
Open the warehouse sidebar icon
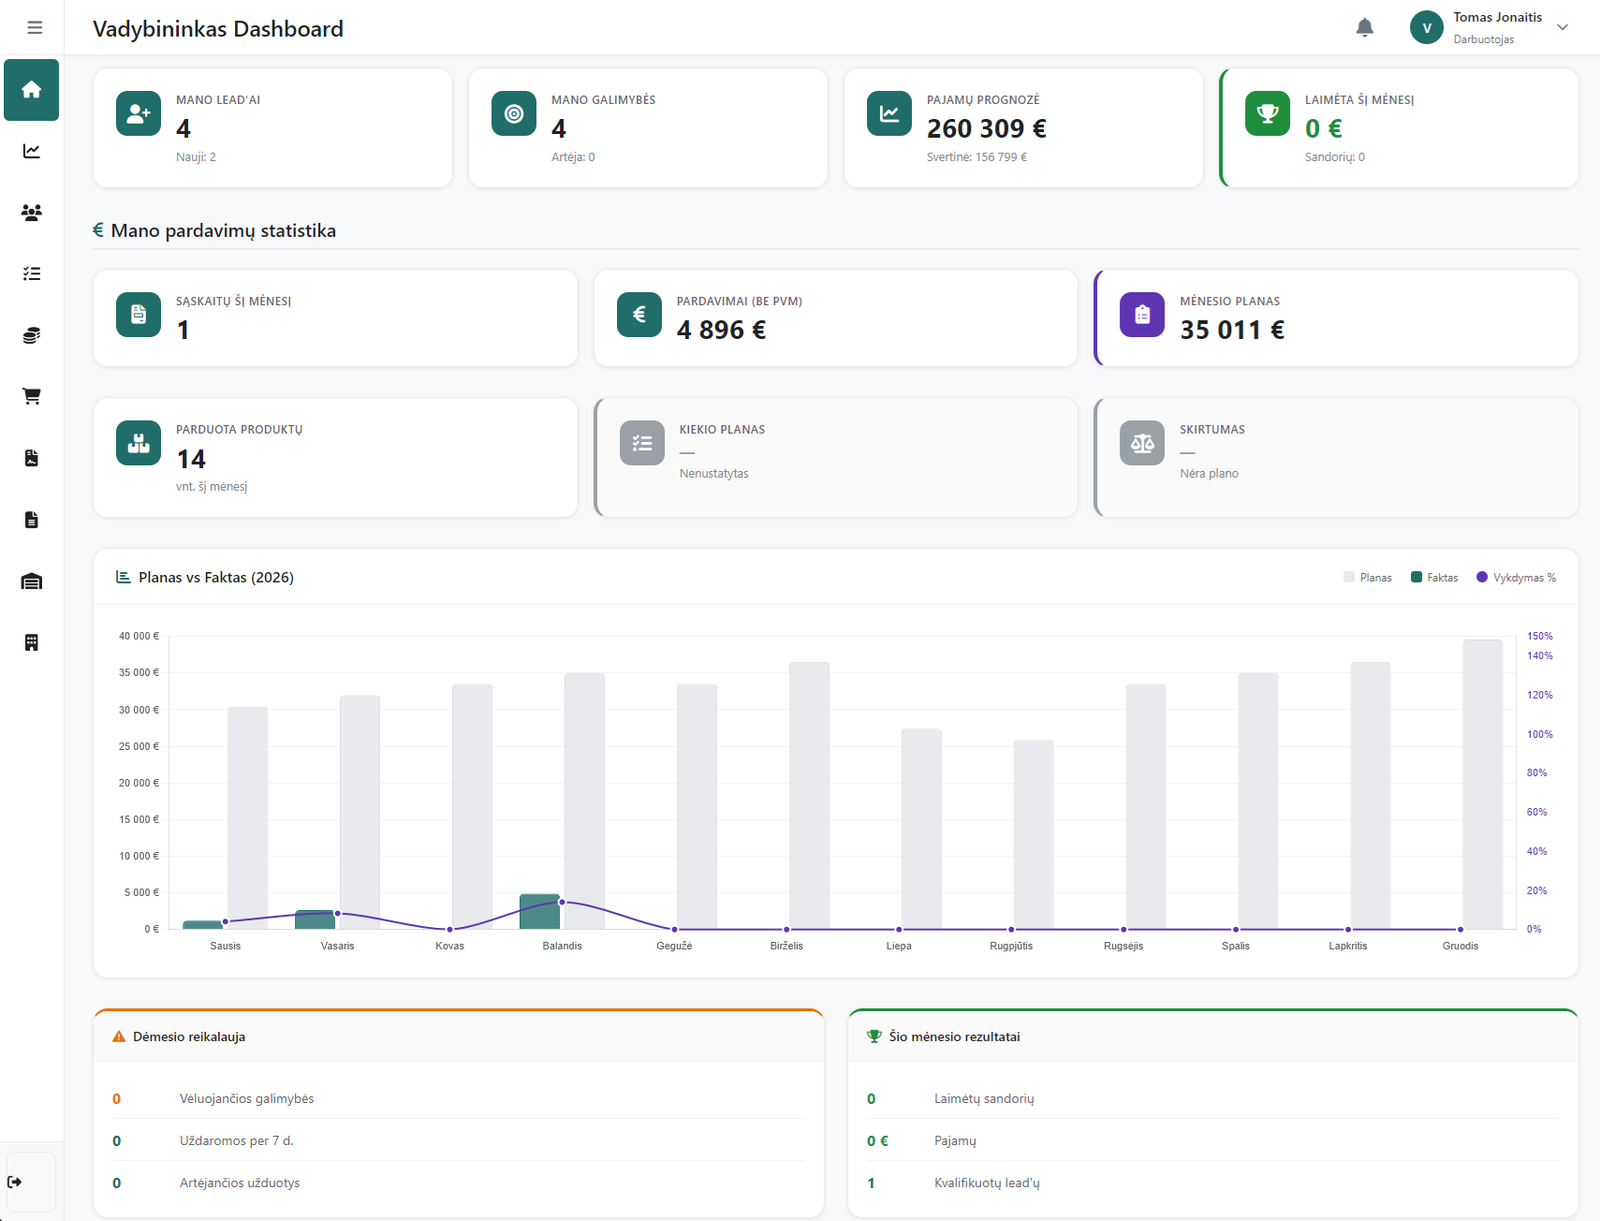[31, 582]
